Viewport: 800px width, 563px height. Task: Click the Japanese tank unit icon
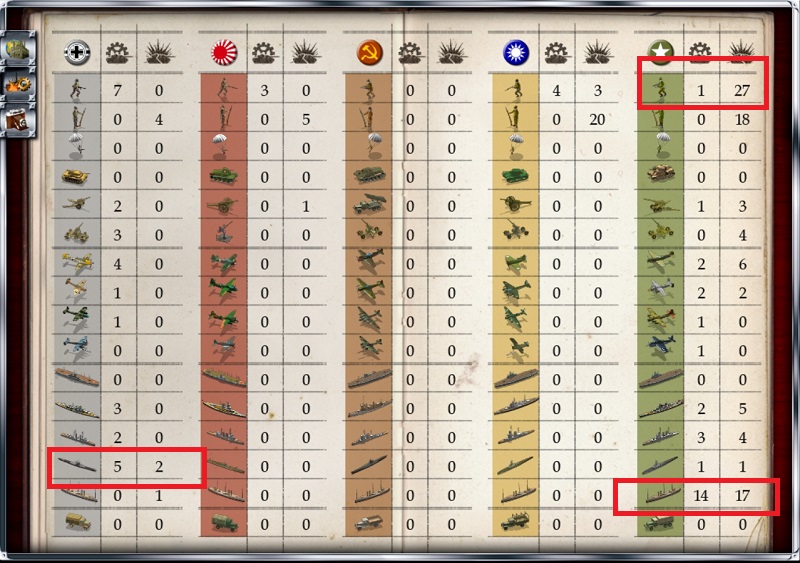click(x=223, y=176)
